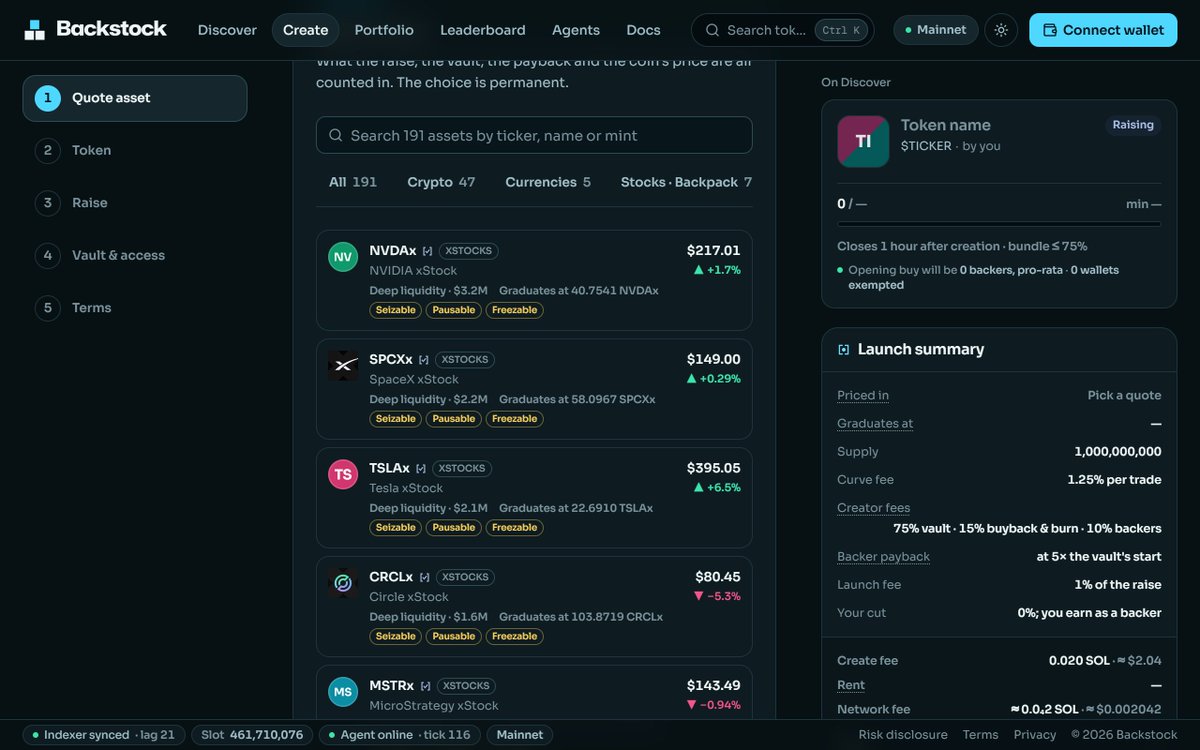Click the underlined Backer payback label
The height and width of the screenshot is (750, 1200).
pos(884,557)
